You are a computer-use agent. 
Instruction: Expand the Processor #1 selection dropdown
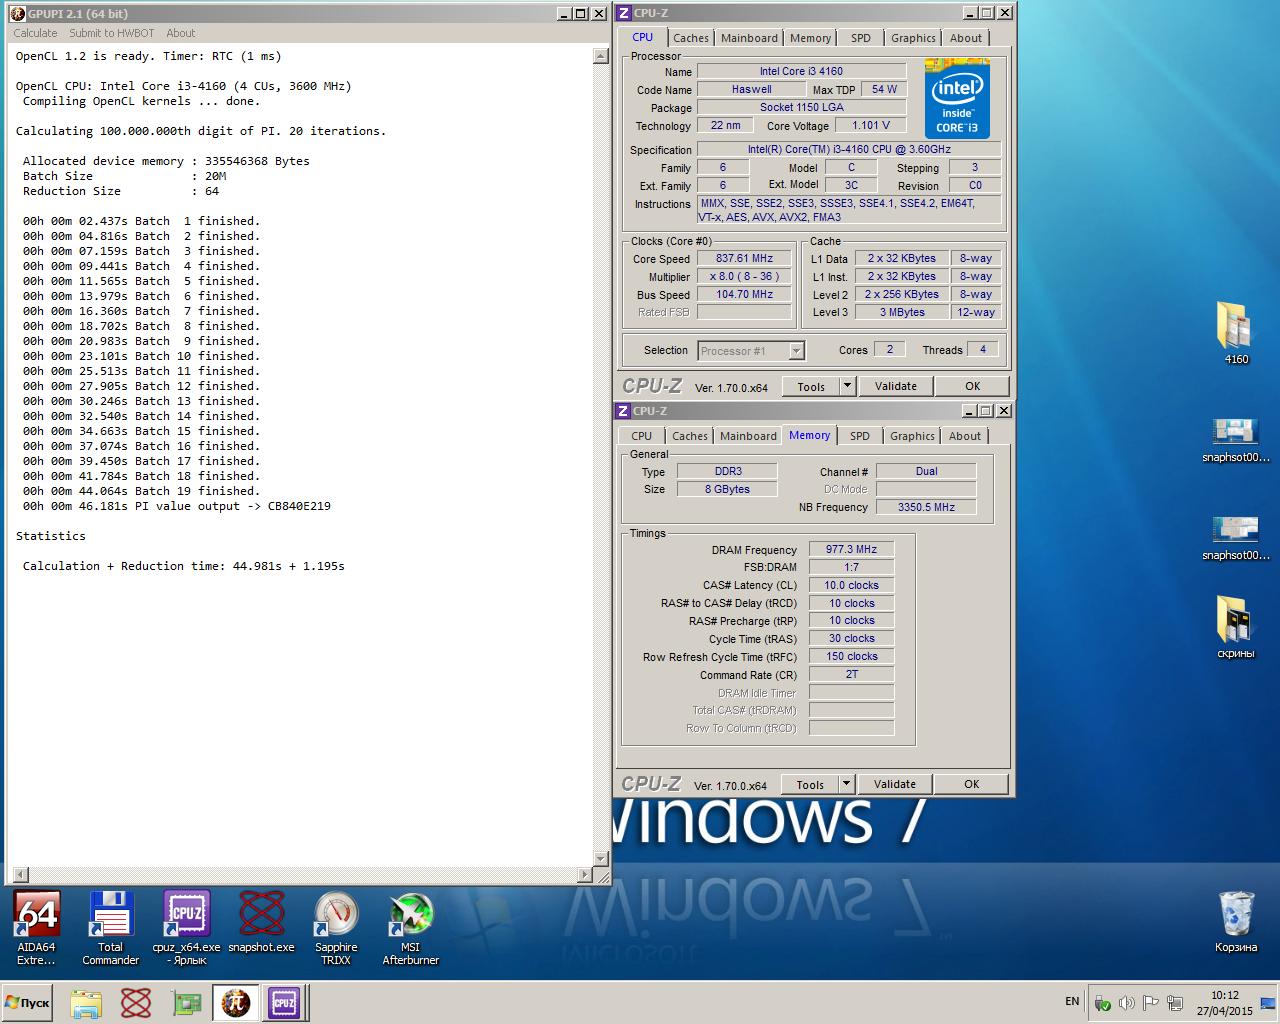pyautogui.click(x=796, y=351)
